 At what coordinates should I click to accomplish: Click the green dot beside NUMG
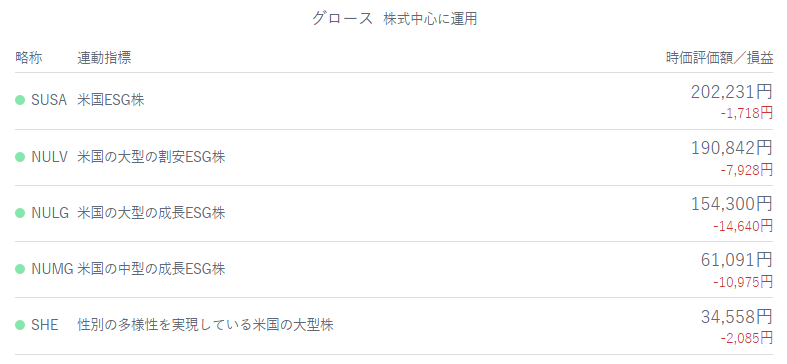click(x=20, y=269)
